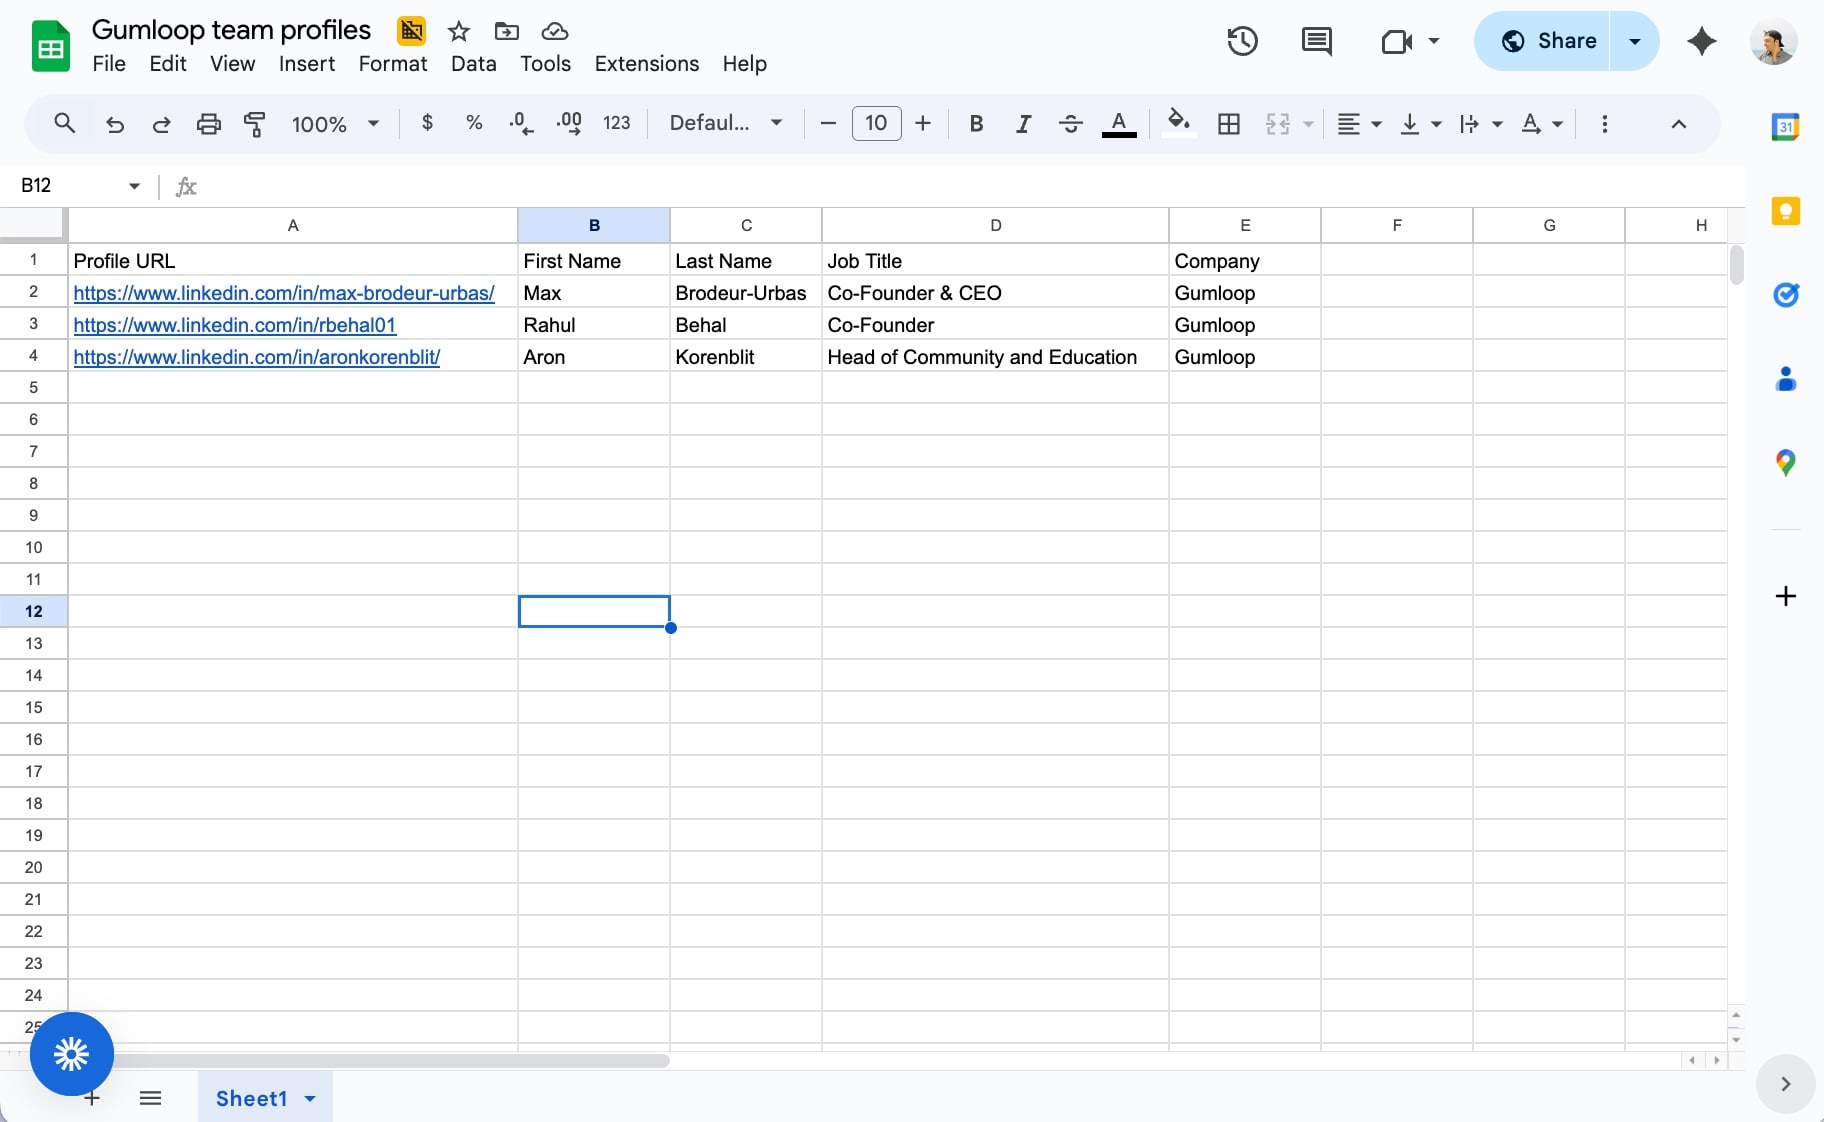Open Max Brodeur-Urbas's LinkedIn profile link
This screenshot has width=1824, height=1122.
pyautogui.click(x=284, y=293)
